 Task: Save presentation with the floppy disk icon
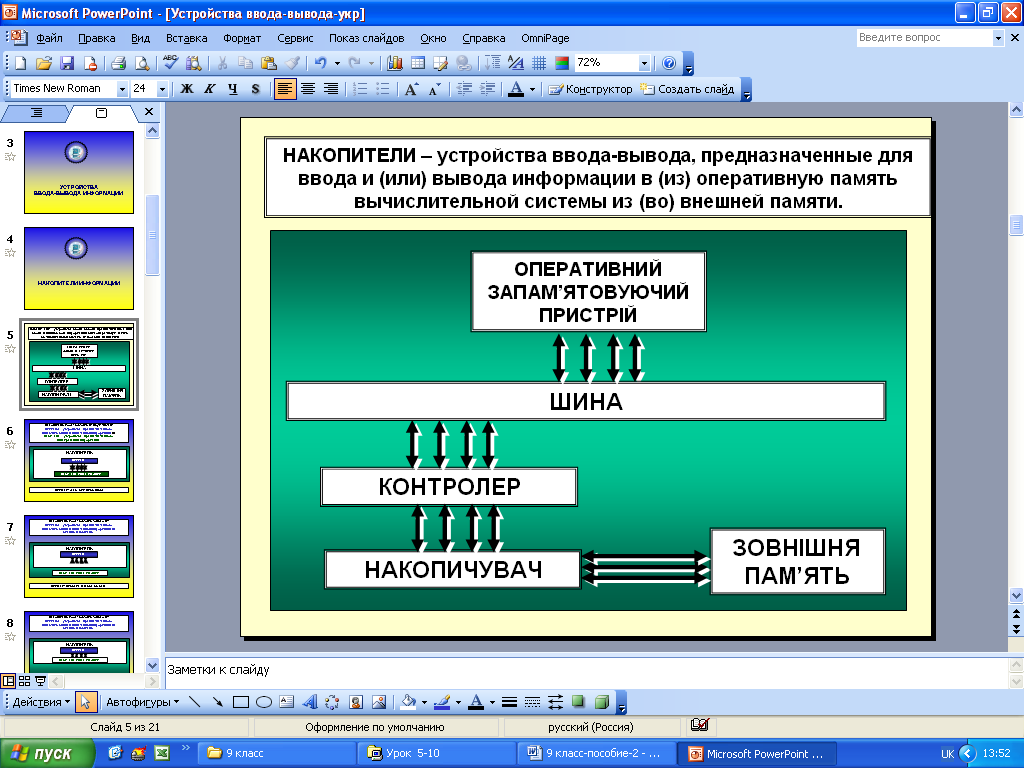tap(67, 63)
